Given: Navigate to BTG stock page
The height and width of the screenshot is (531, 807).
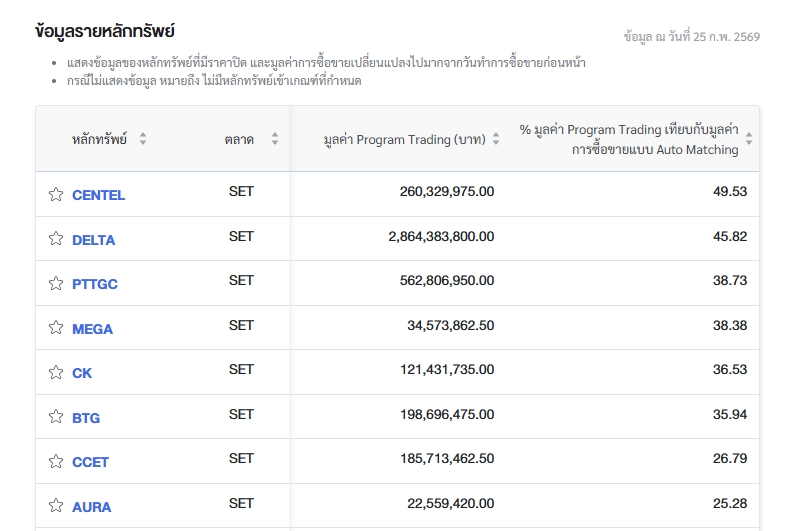Looking at the screenshot, I should click(86, 418).
